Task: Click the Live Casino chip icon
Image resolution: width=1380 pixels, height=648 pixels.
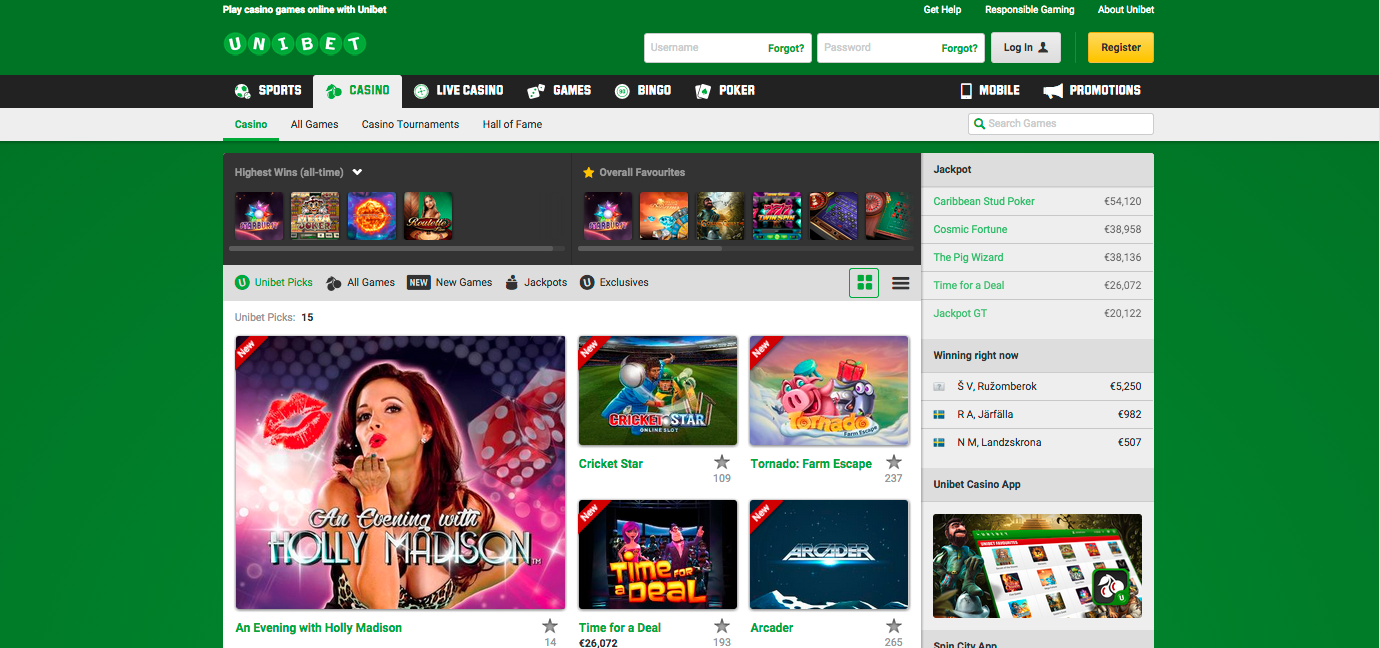Action: [x=421, y=91]
